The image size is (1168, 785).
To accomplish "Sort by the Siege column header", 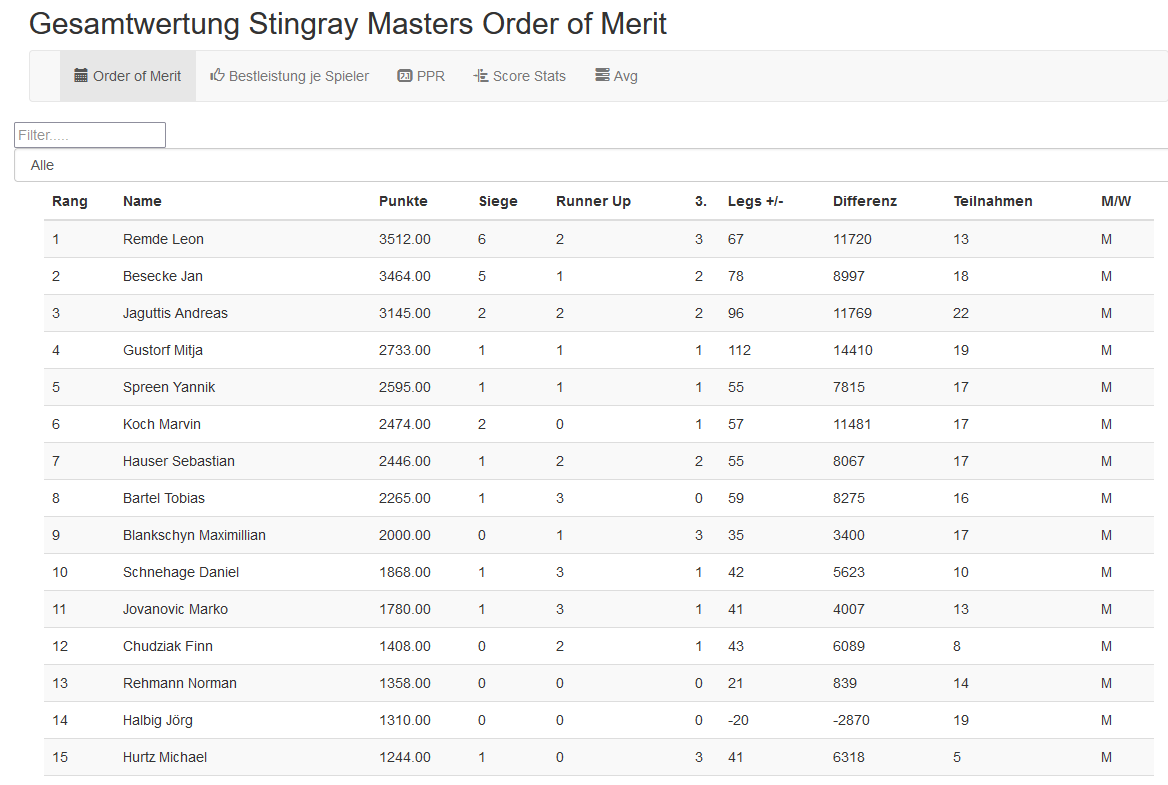I will [x=498, y=201].
